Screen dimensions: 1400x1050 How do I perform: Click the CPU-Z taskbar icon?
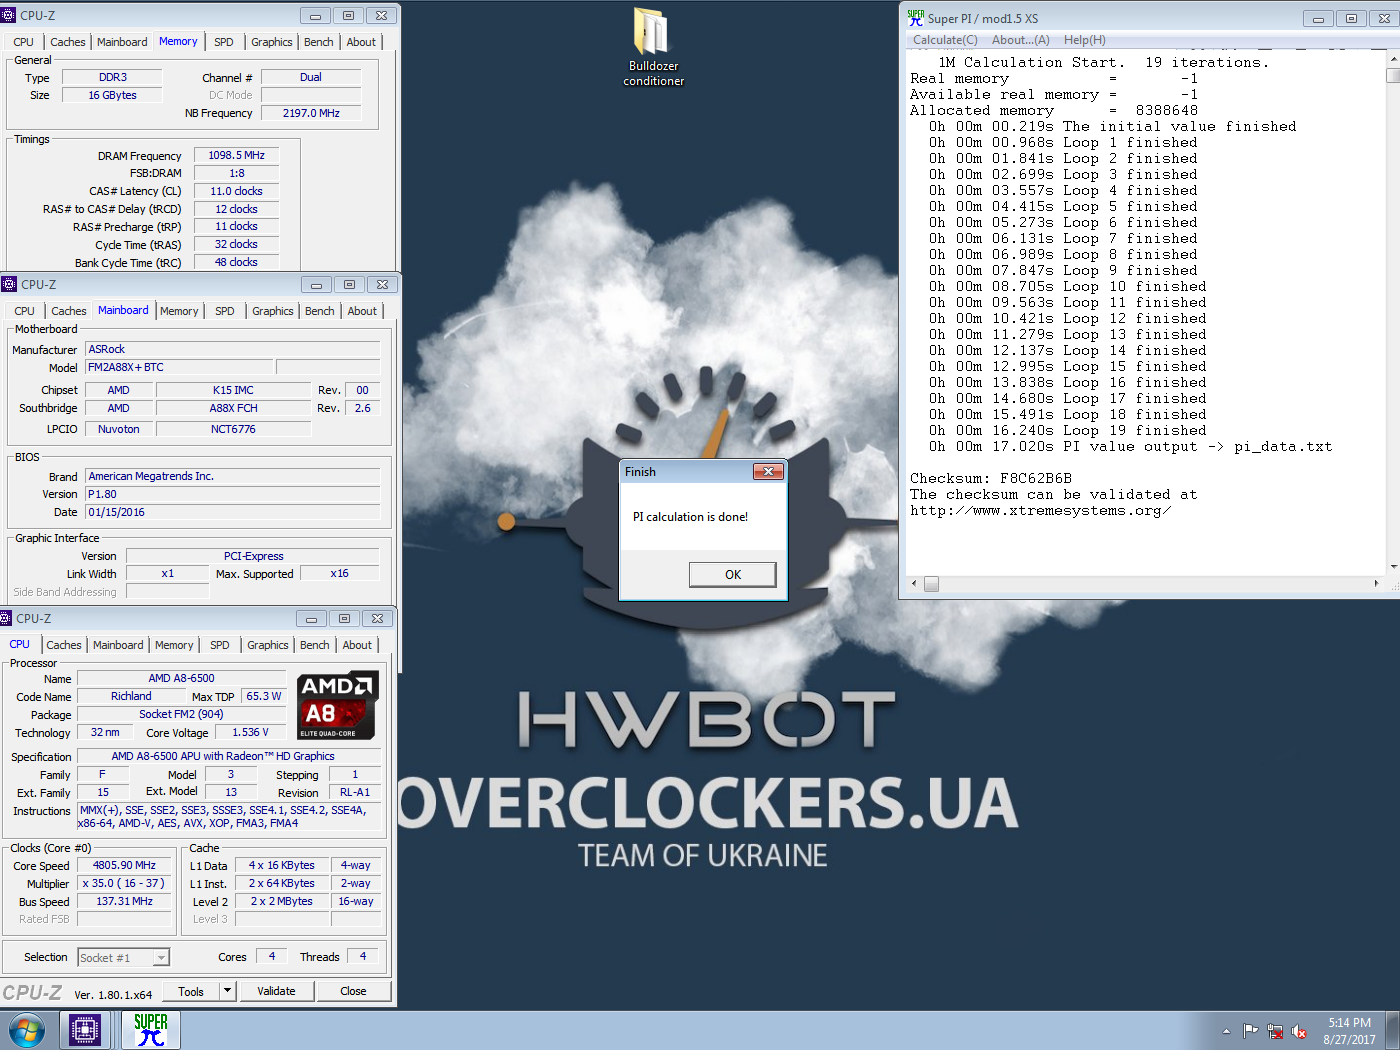point(85,1030)
